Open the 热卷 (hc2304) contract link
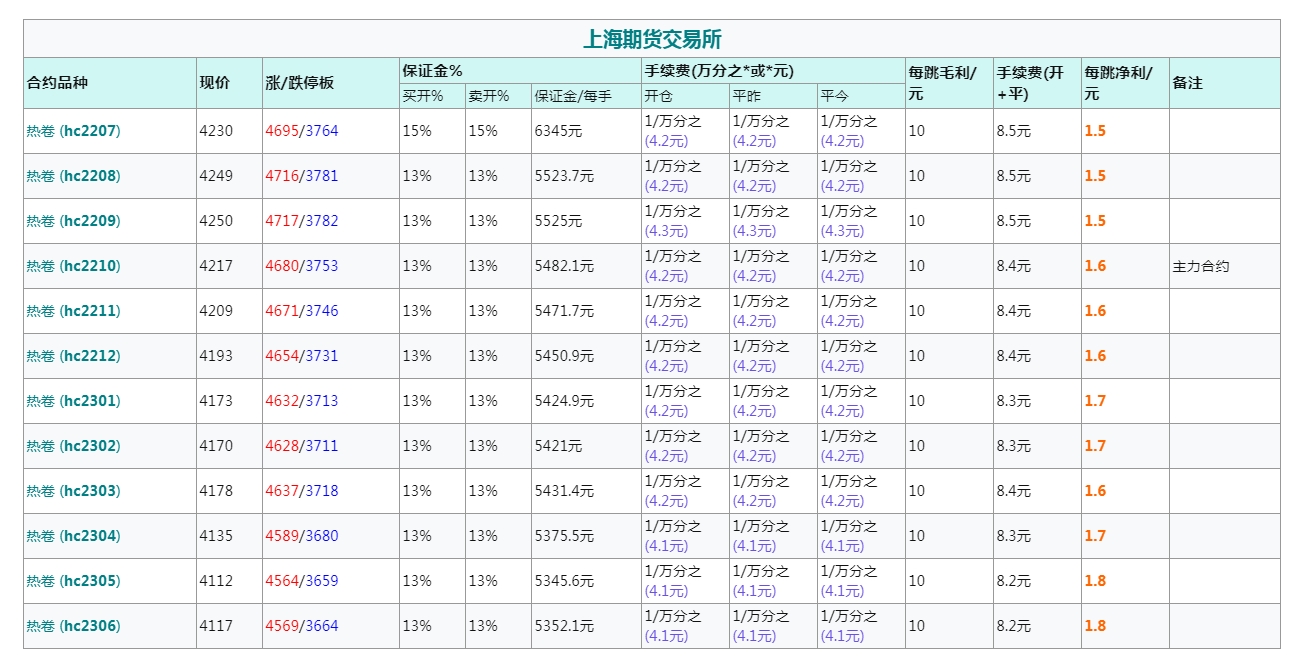 coord(73,536)
